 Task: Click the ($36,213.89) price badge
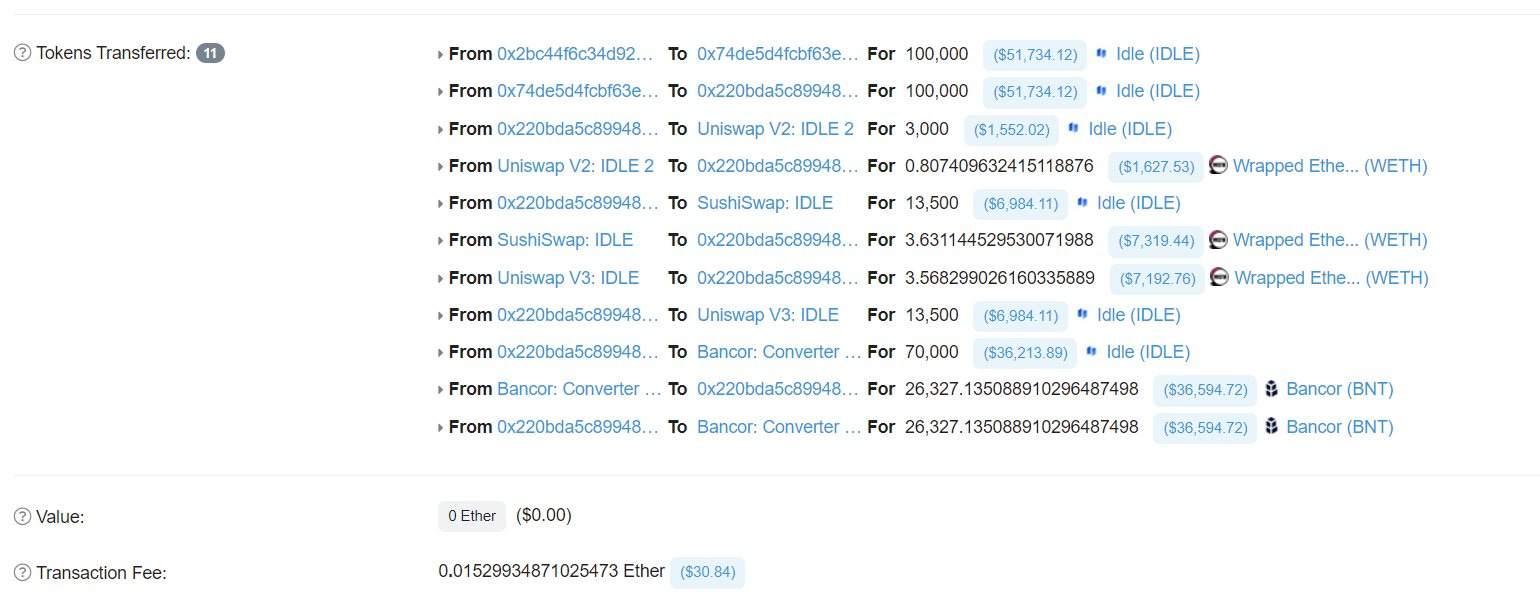[1025, 353]
